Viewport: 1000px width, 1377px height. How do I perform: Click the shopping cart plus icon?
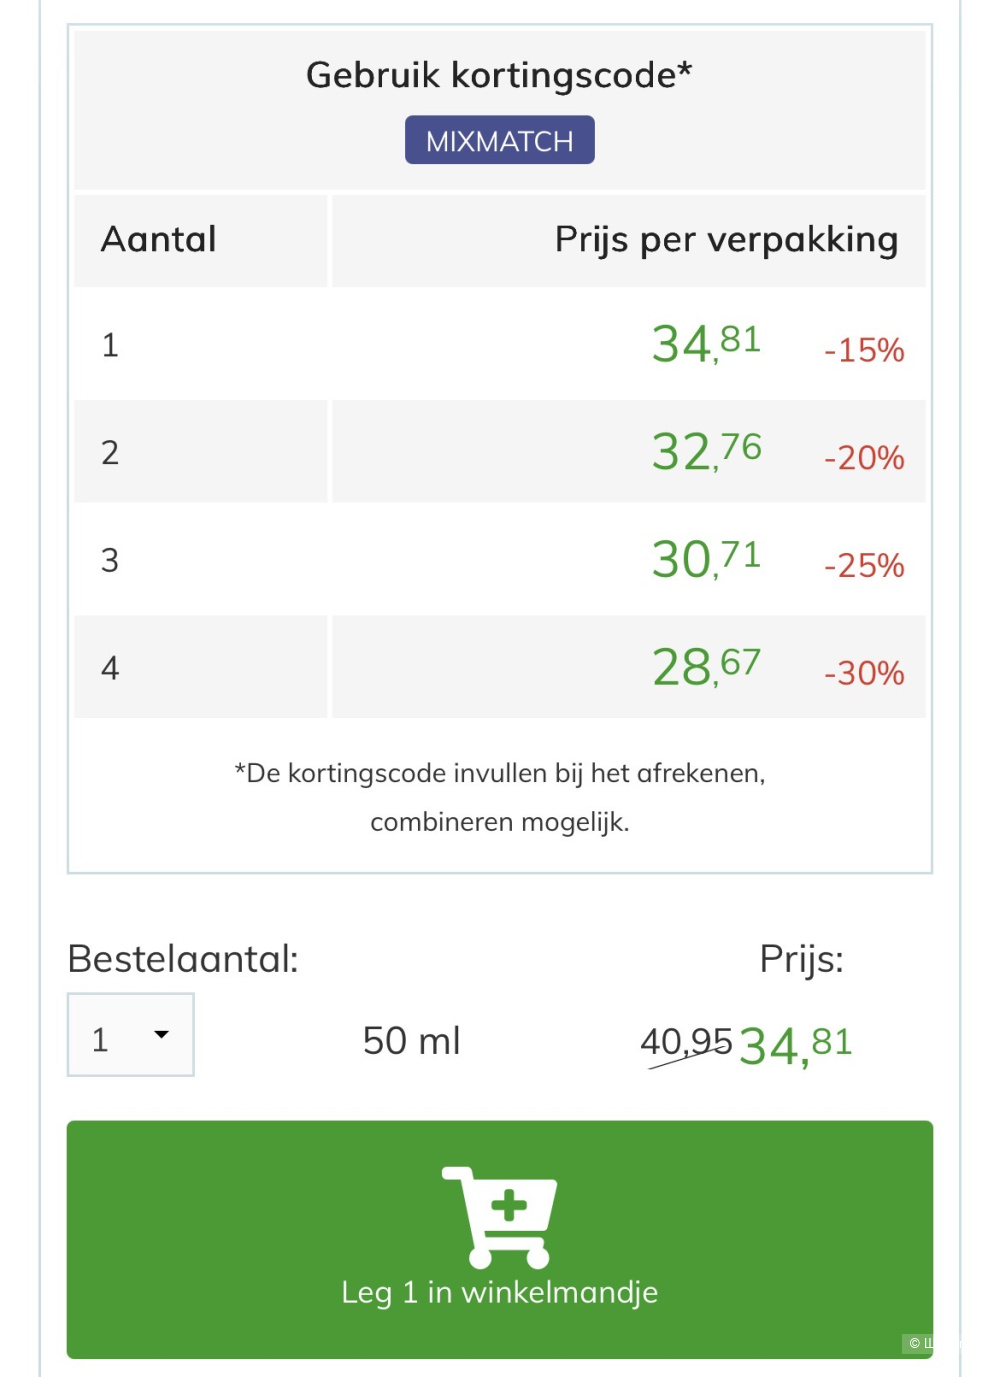click(x=499, y=1215)
